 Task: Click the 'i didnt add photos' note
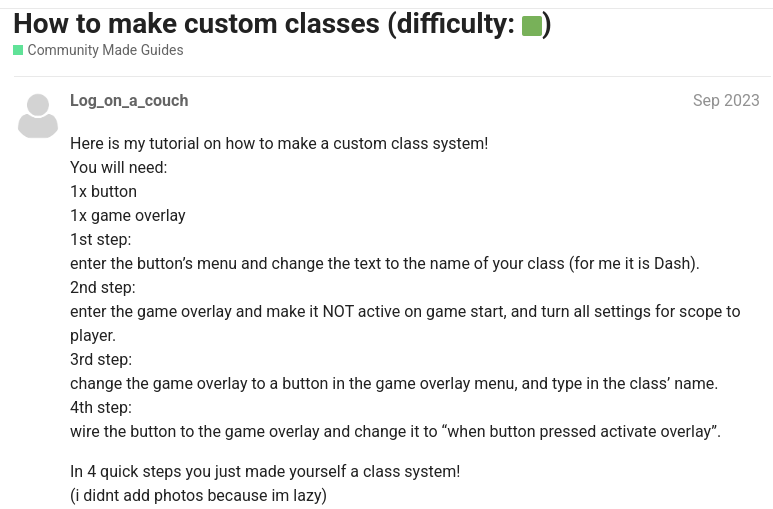tap(198, 495)
